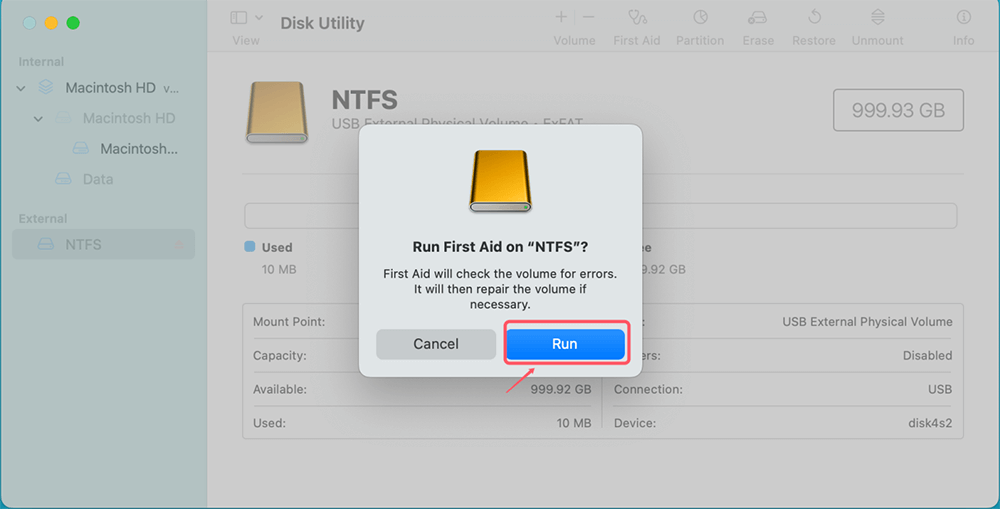The width and height of the screenshot is (1000, 509).
Task: Collapse the nested Macintosh HD container
Action: click(x=39, y=119)
